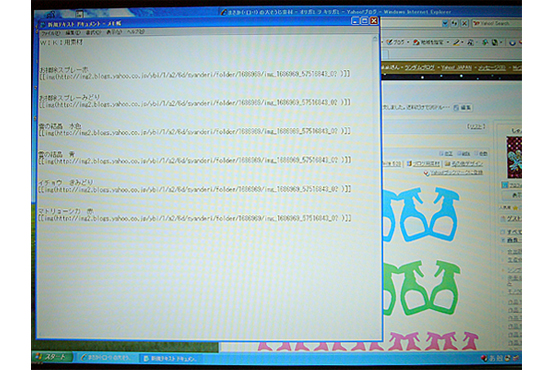Open the 編集 menu in Notepad

(73, 32)
